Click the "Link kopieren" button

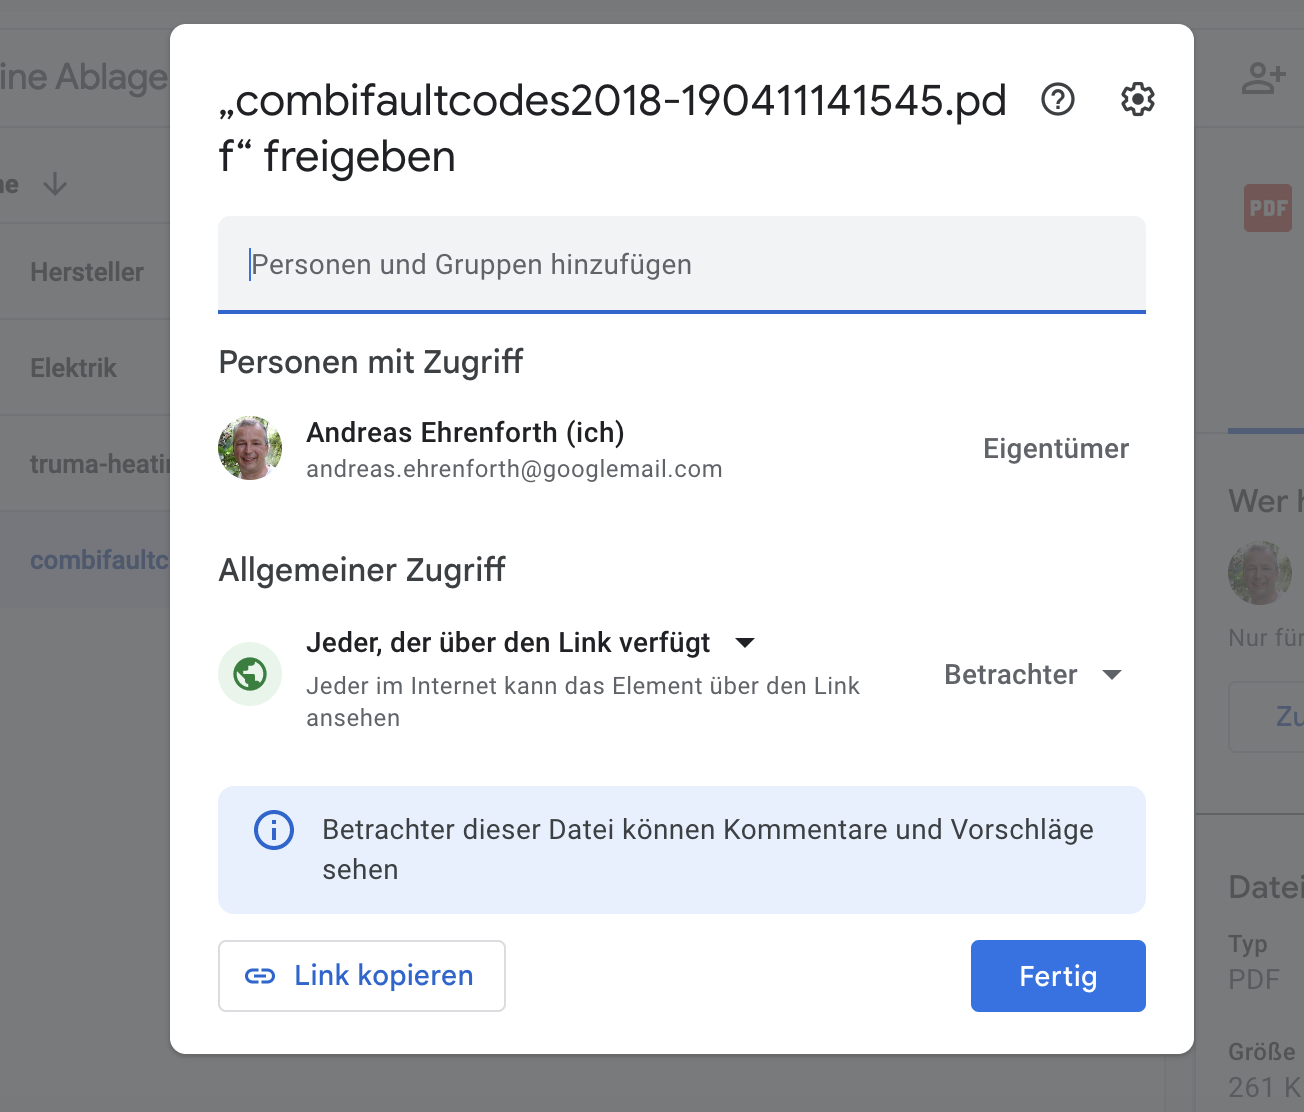click(362, 976)
